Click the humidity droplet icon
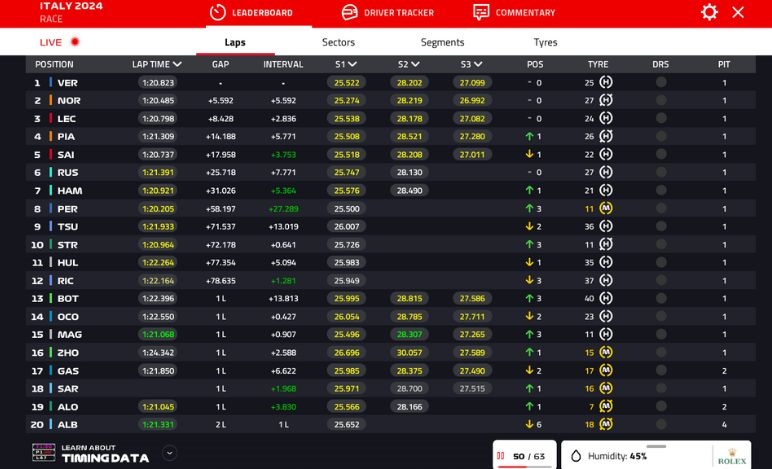 pyautogui.click(x=576, y=456)
